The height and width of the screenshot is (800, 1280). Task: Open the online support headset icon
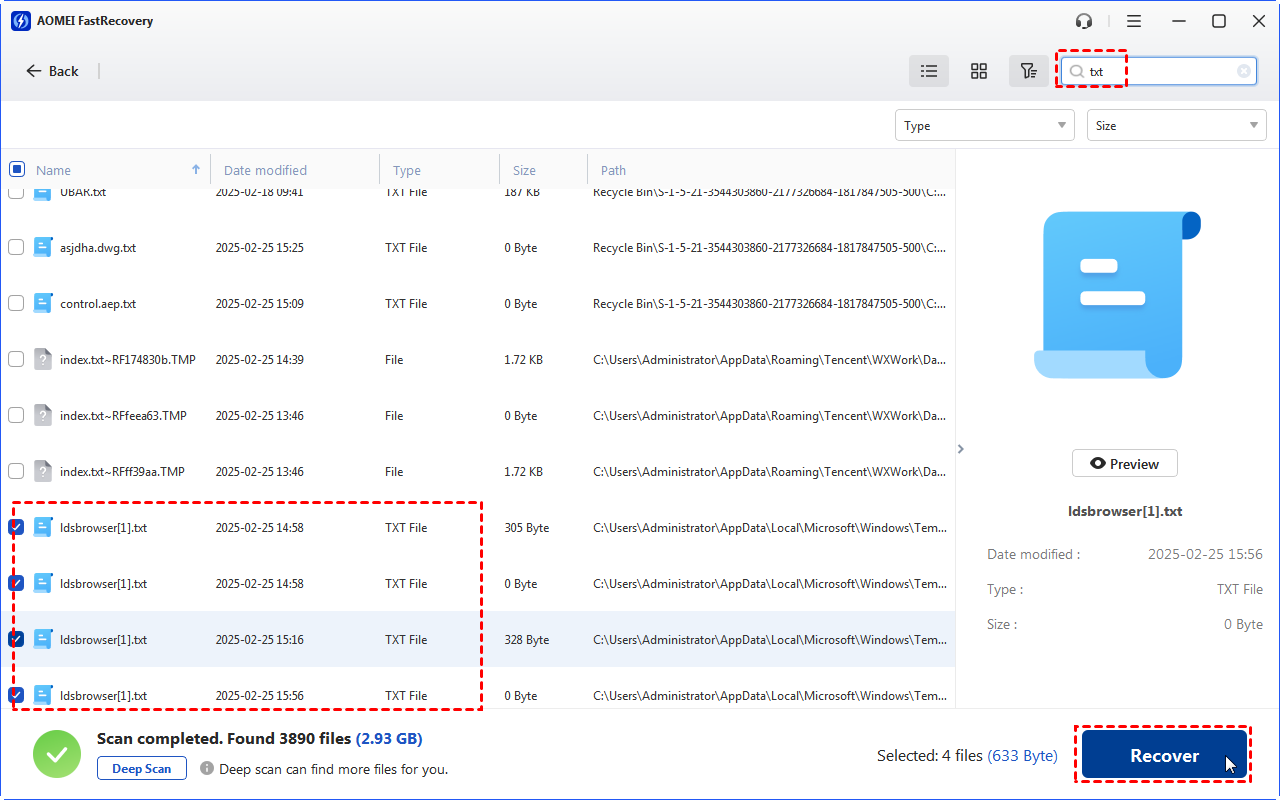tap(1083, 20)
